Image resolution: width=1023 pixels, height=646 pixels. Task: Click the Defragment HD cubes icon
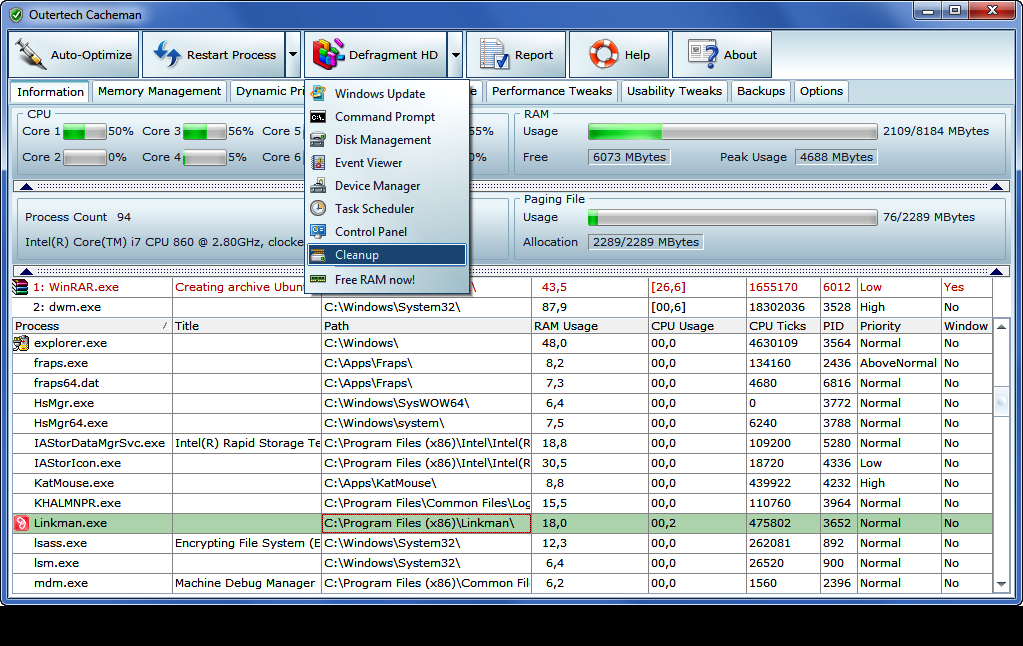329,55
